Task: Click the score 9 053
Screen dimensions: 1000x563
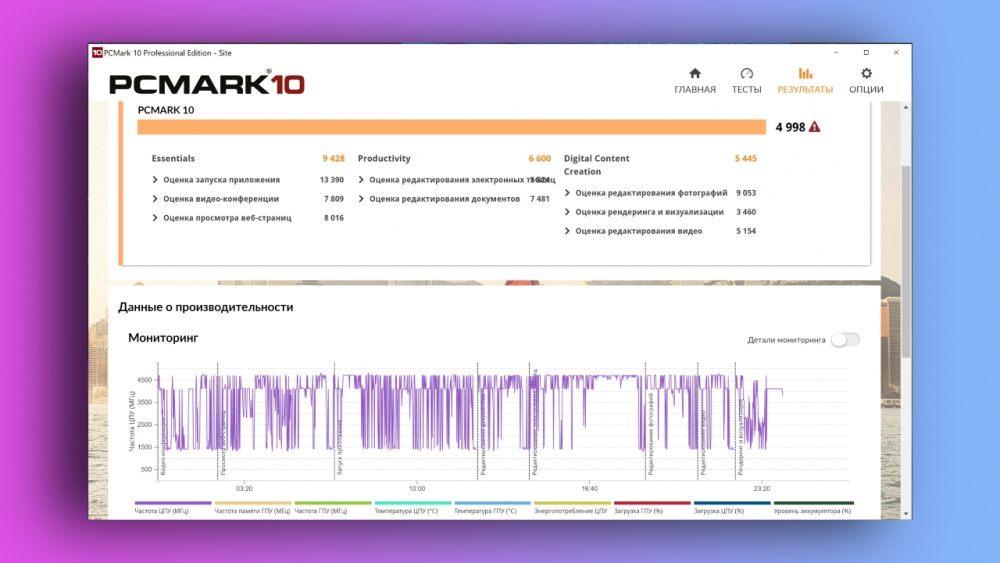Action: coord(746,193)
